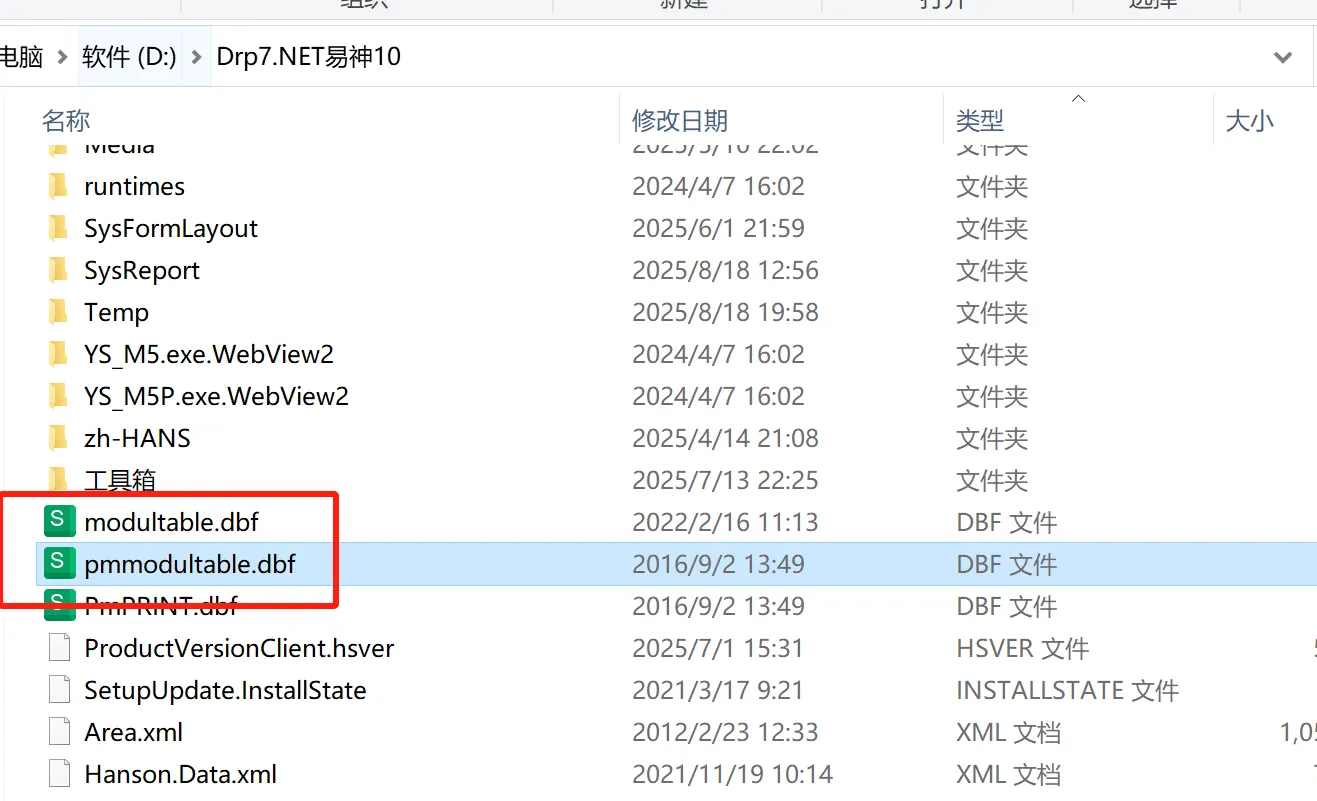Sort files by 修改日期 column header
This screenshot has width=1317, height=801.
coord(680,121)
